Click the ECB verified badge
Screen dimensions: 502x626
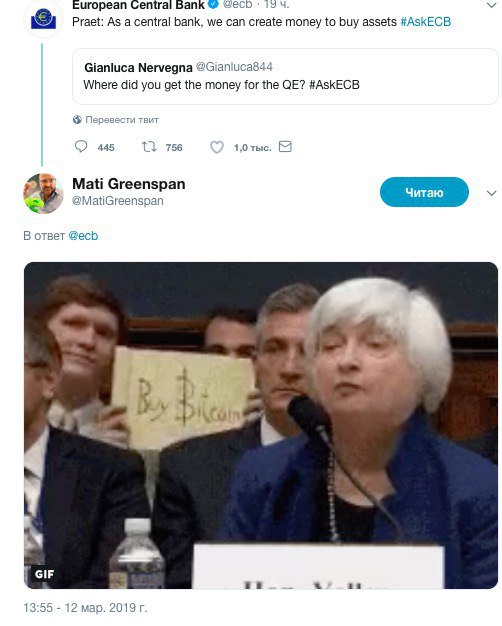(x=214, y=4)
